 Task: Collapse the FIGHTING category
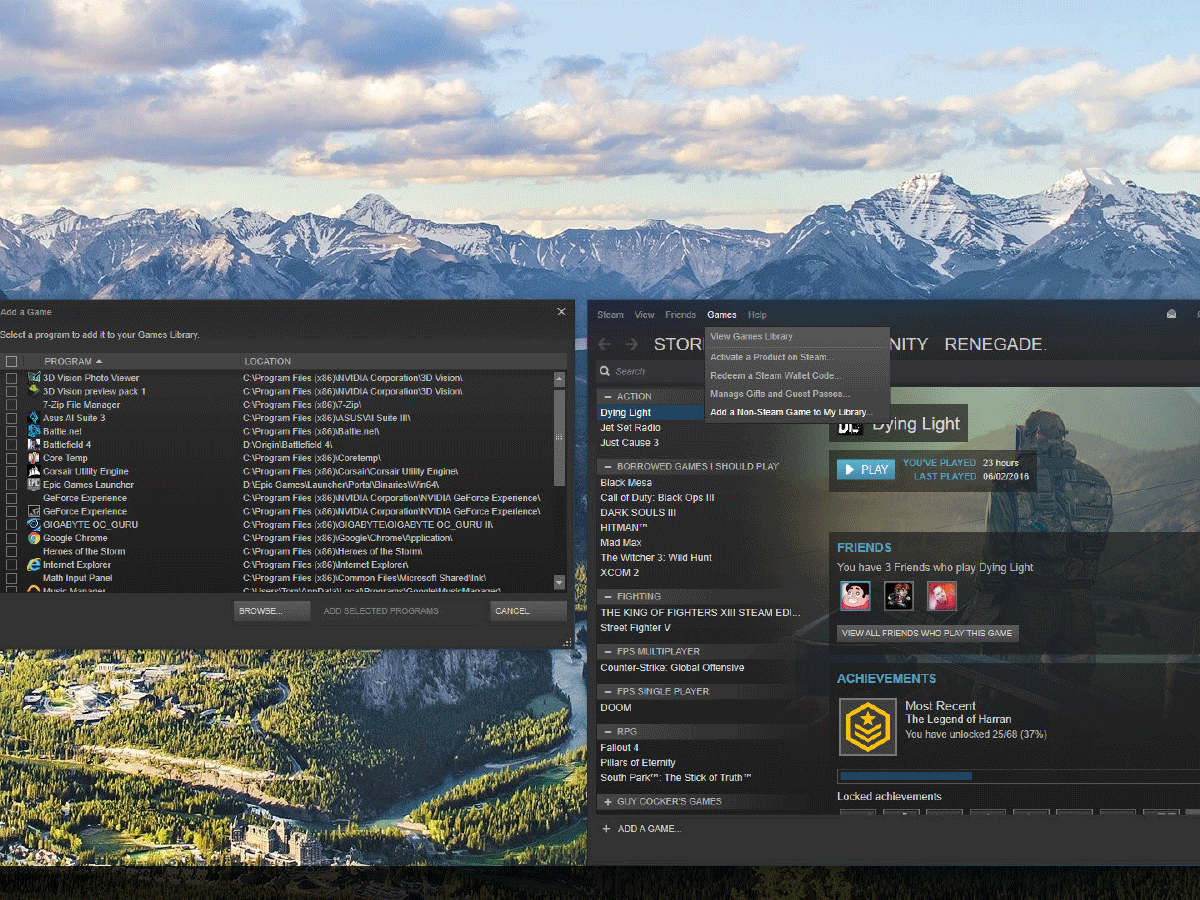click(x=607, y=596)
